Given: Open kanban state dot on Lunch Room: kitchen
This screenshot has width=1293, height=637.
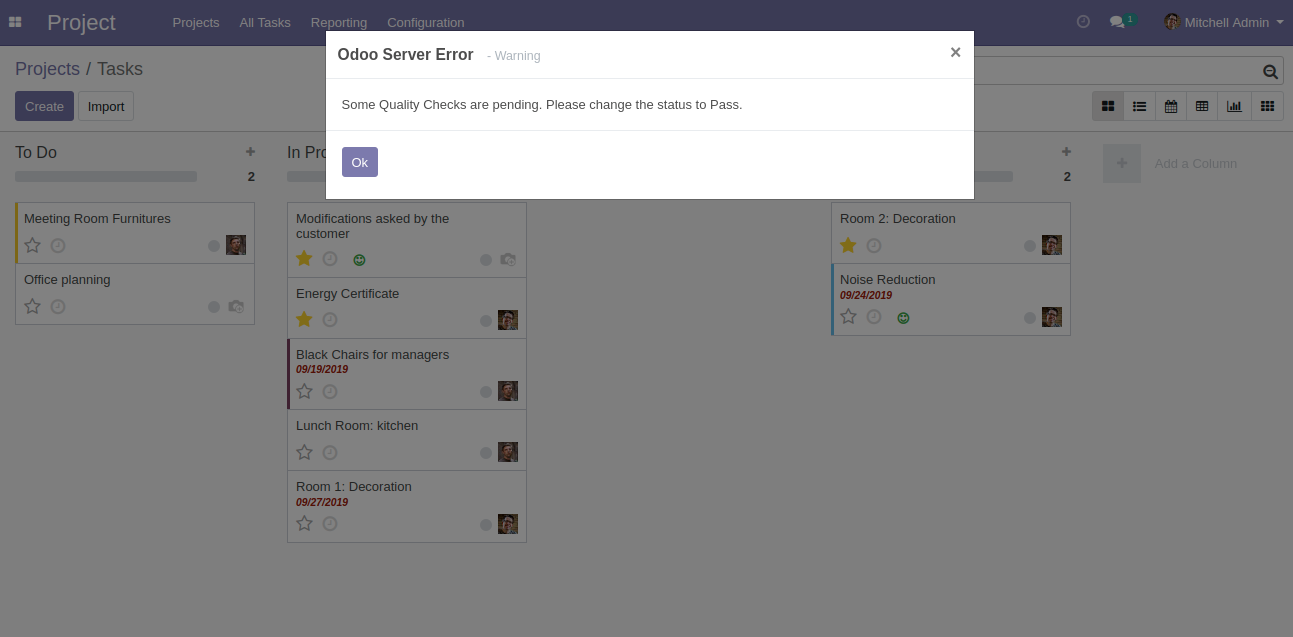Looking at the screenshot, I should (x=486, y=453).
